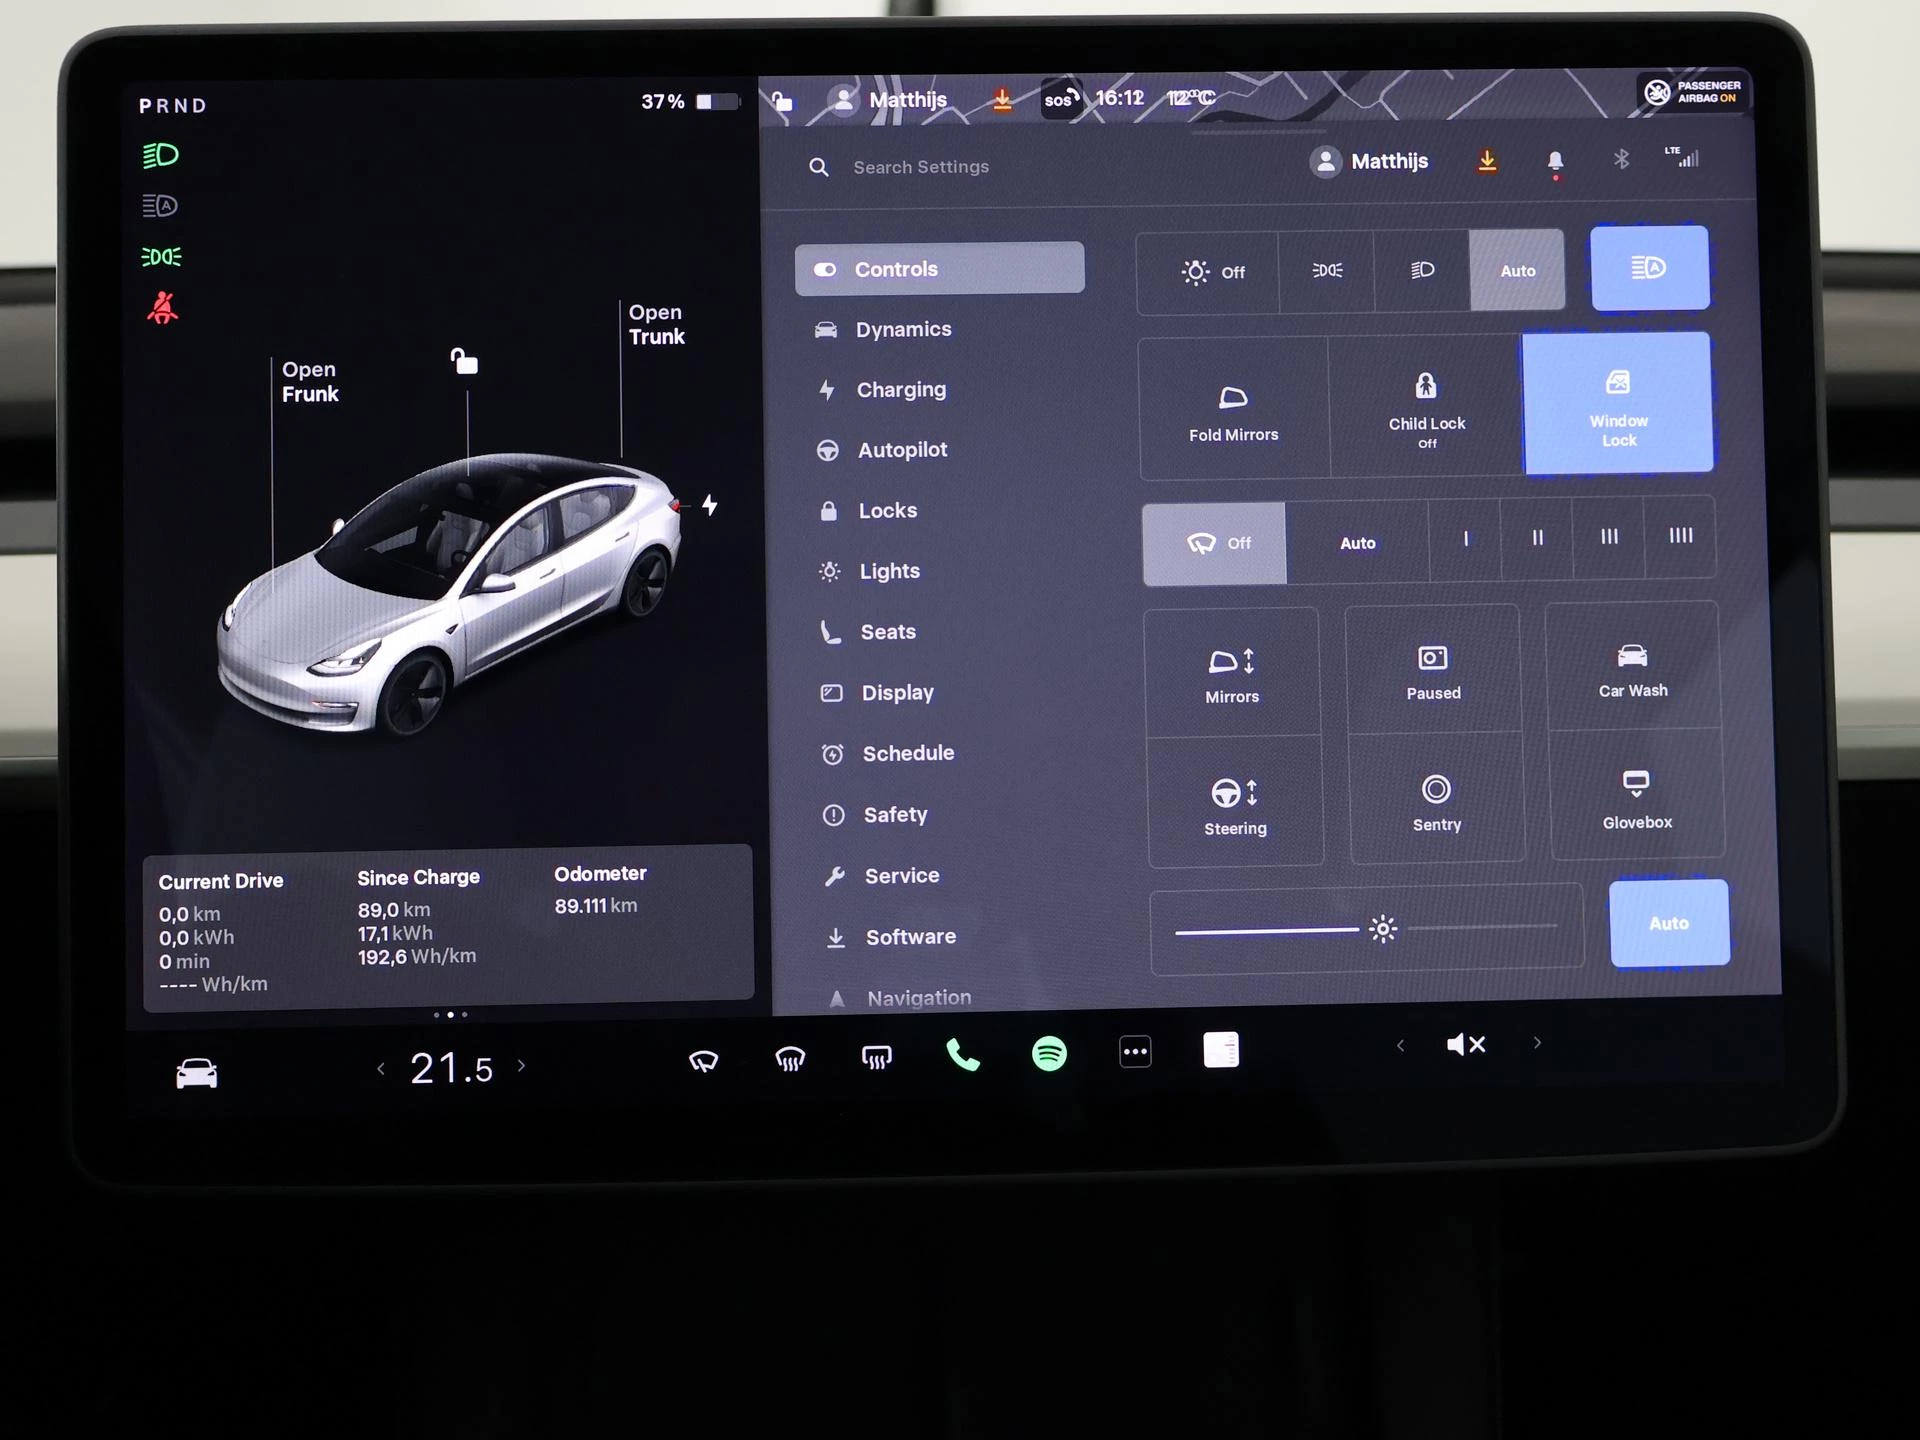Open the Bluetooth settings icon
The image size is (1920, 1440).
[1621, 160]
